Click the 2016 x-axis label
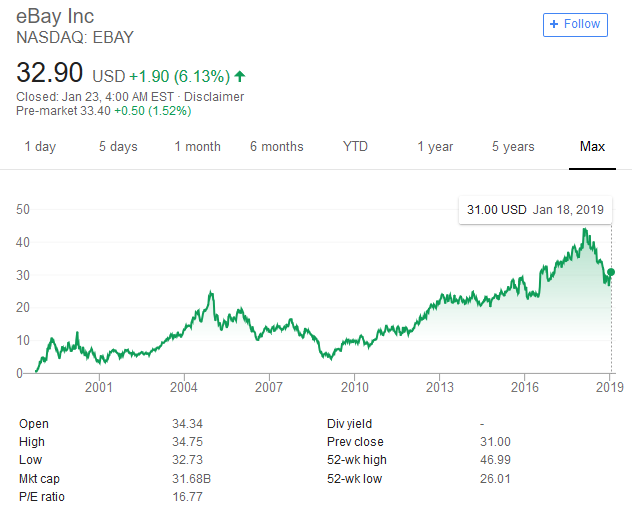632x510 pixels. coord(525,387)
